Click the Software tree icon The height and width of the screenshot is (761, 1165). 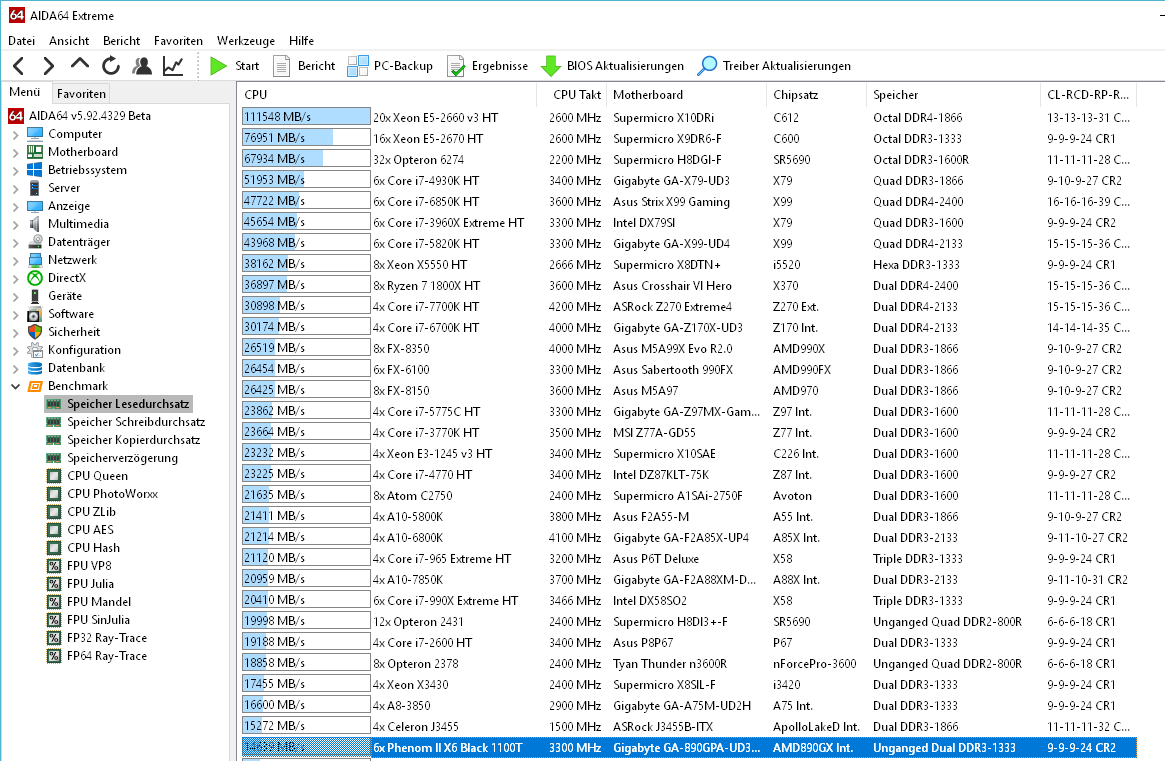point(35,314)
